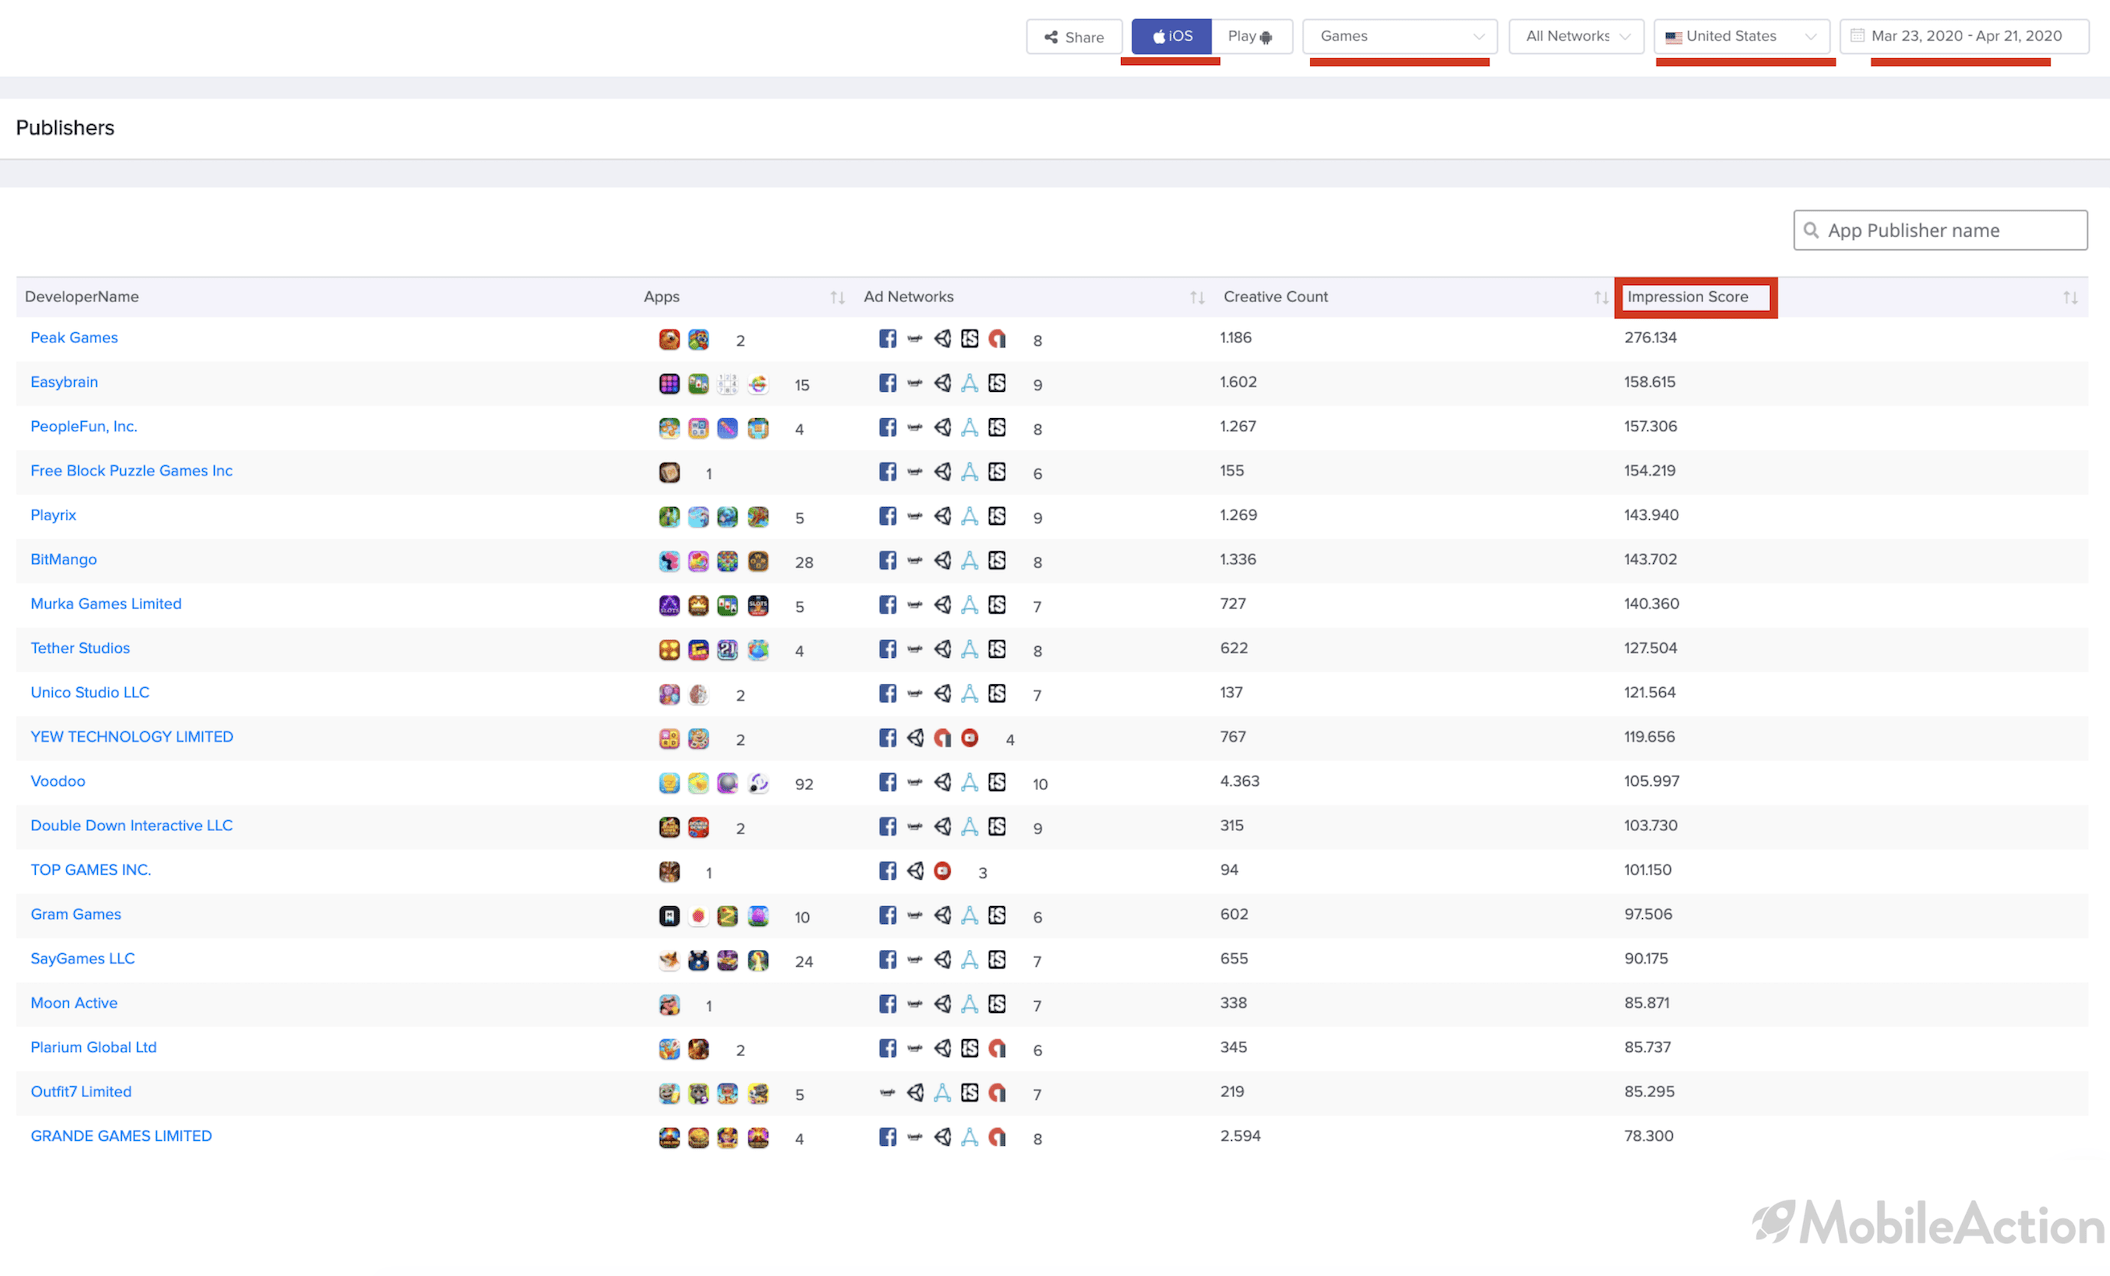Open the Peak Games publisher link
Viewport: 2110px width, 1276px height.
(x=74, y=338)
